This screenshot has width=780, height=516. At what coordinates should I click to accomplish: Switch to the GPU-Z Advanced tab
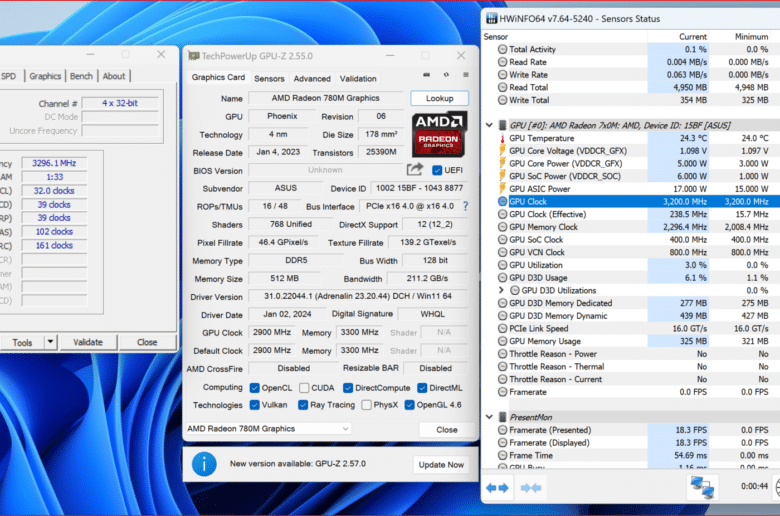click(x=312, y=79)
